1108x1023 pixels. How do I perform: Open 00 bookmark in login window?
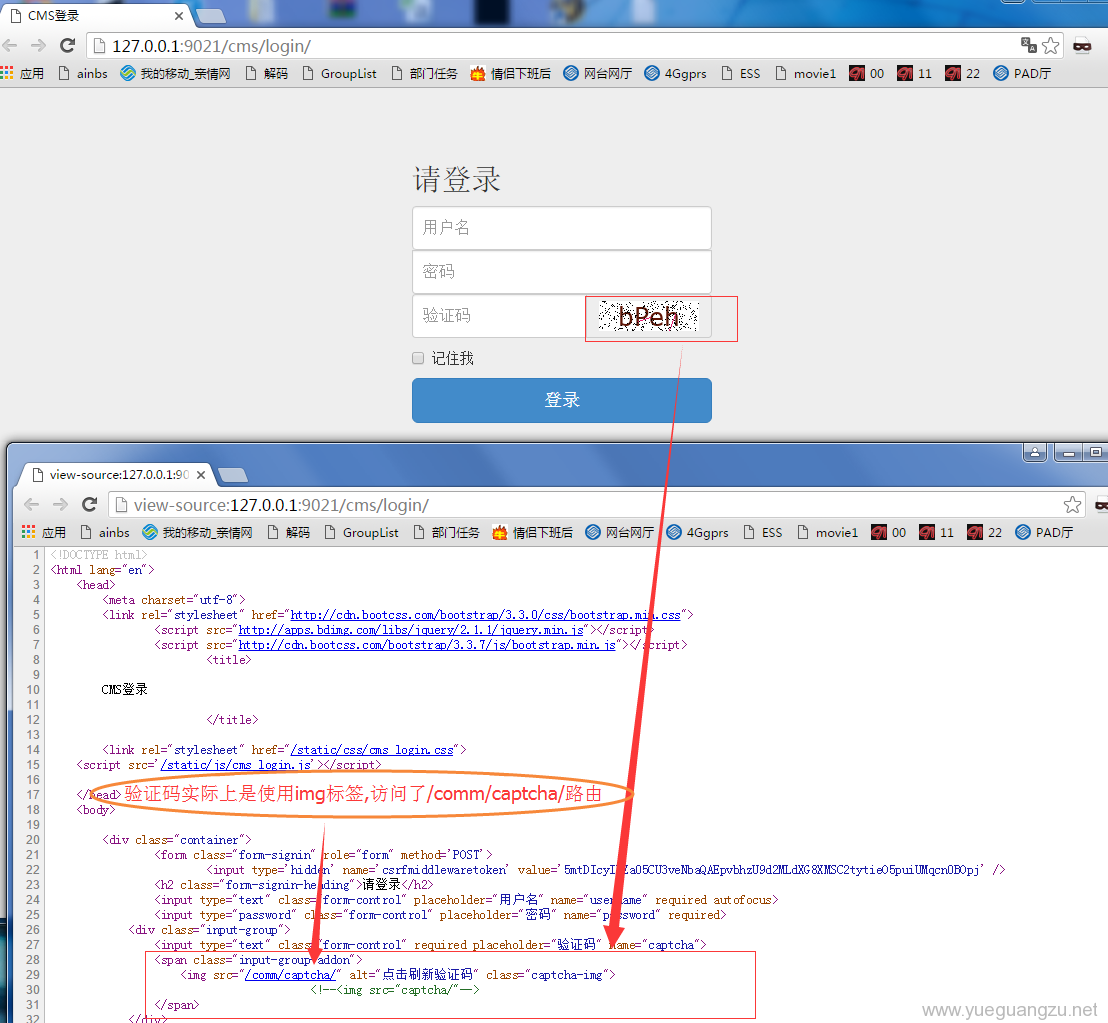point(867,73)
